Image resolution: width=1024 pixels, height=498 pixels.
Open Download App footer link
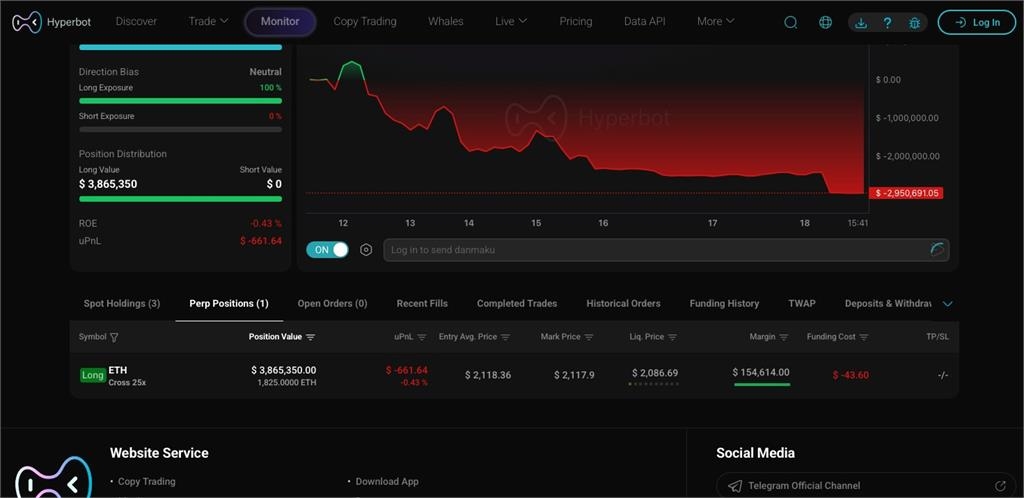tap(387, 482)
